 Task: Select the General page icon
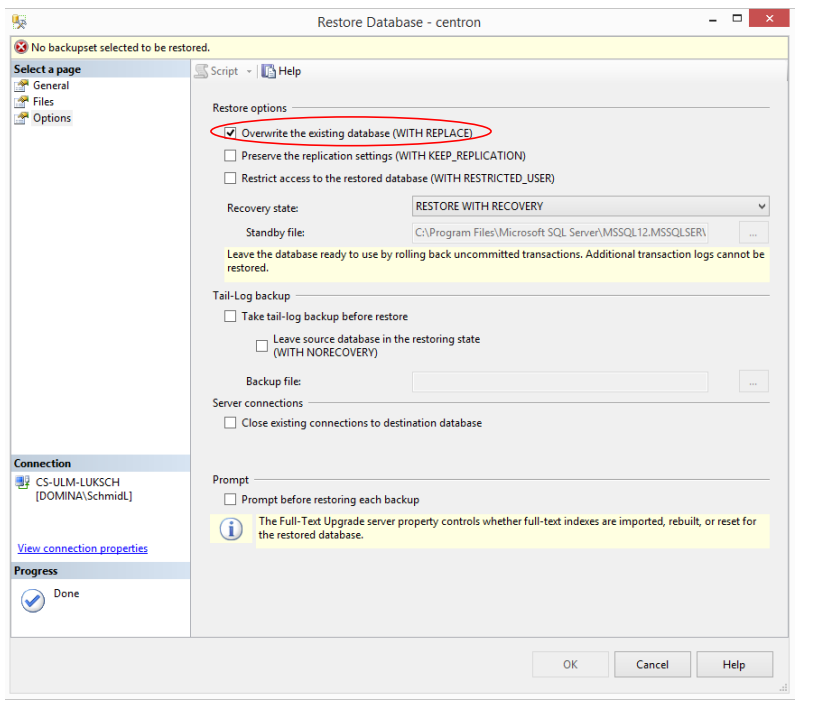tap(22, 86)
